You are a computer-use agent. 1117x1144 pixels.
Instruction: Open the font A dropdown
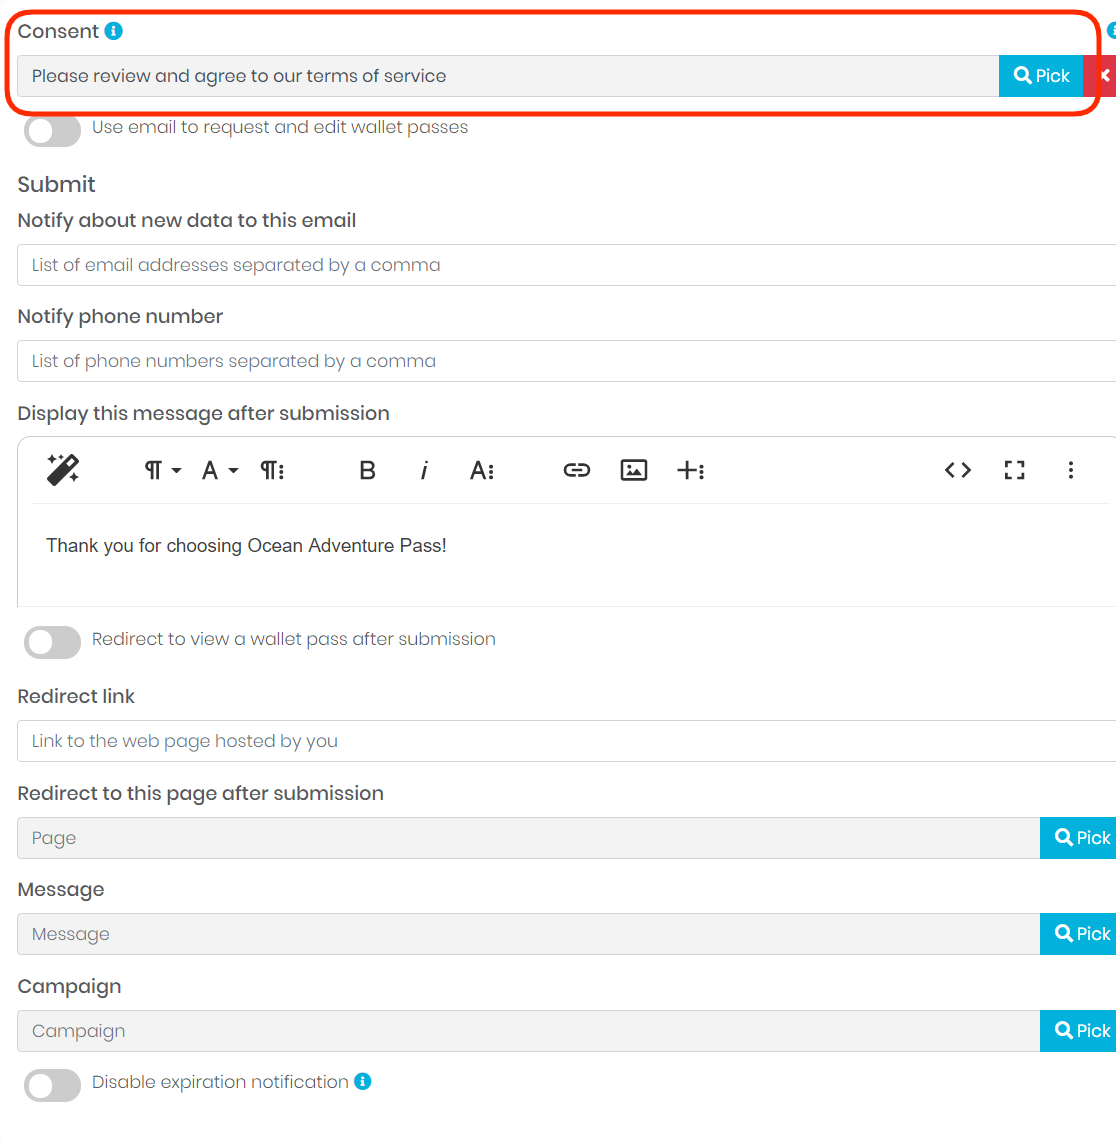(x=219, y=471)
